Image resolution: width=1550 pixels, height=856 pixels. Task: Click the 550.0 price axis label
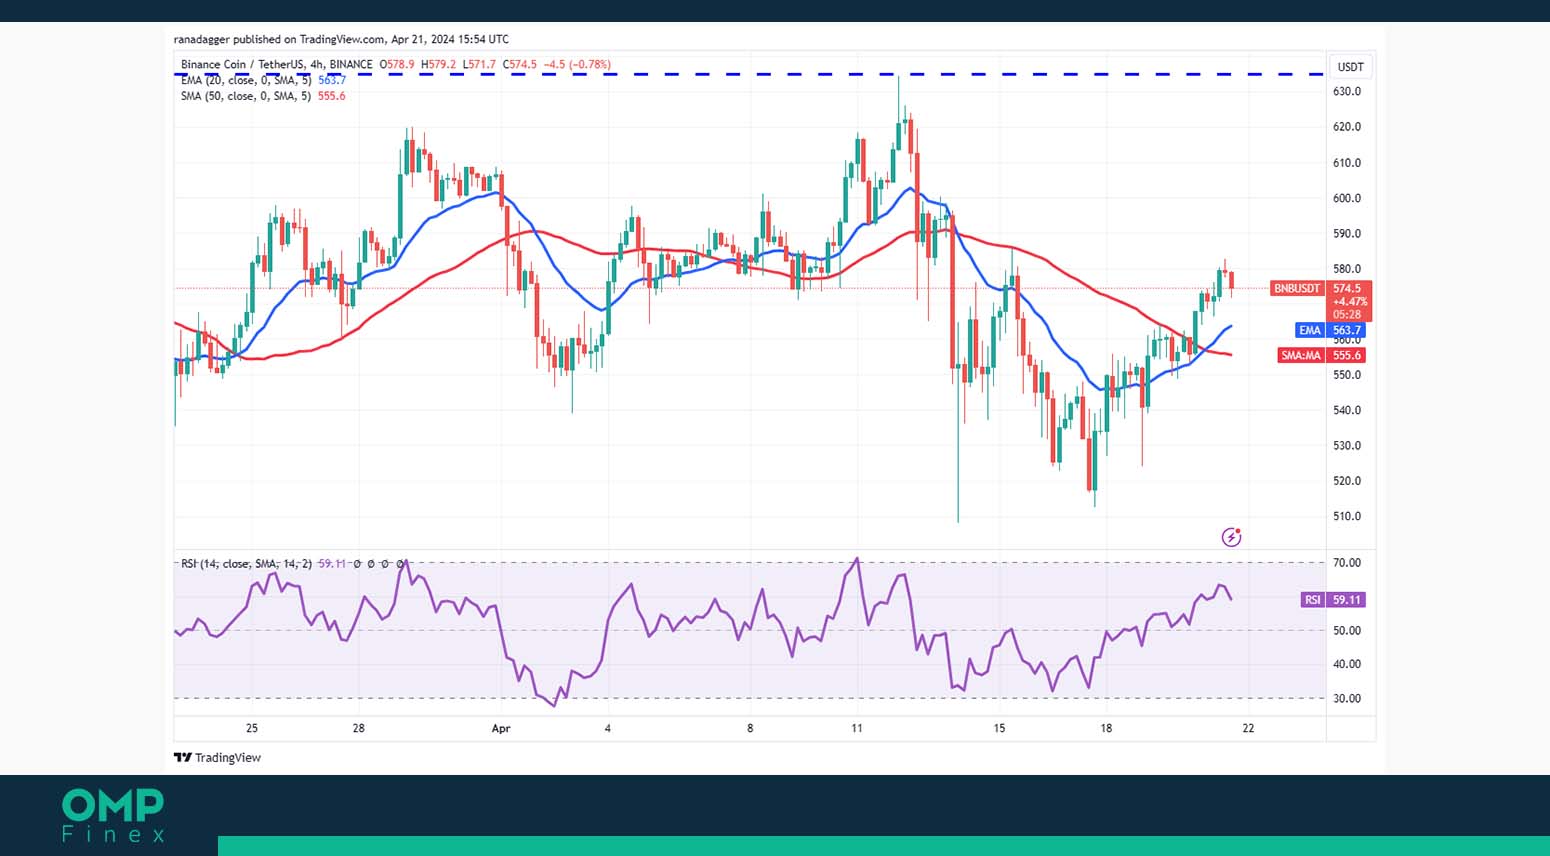click(x=1347, y=375)
